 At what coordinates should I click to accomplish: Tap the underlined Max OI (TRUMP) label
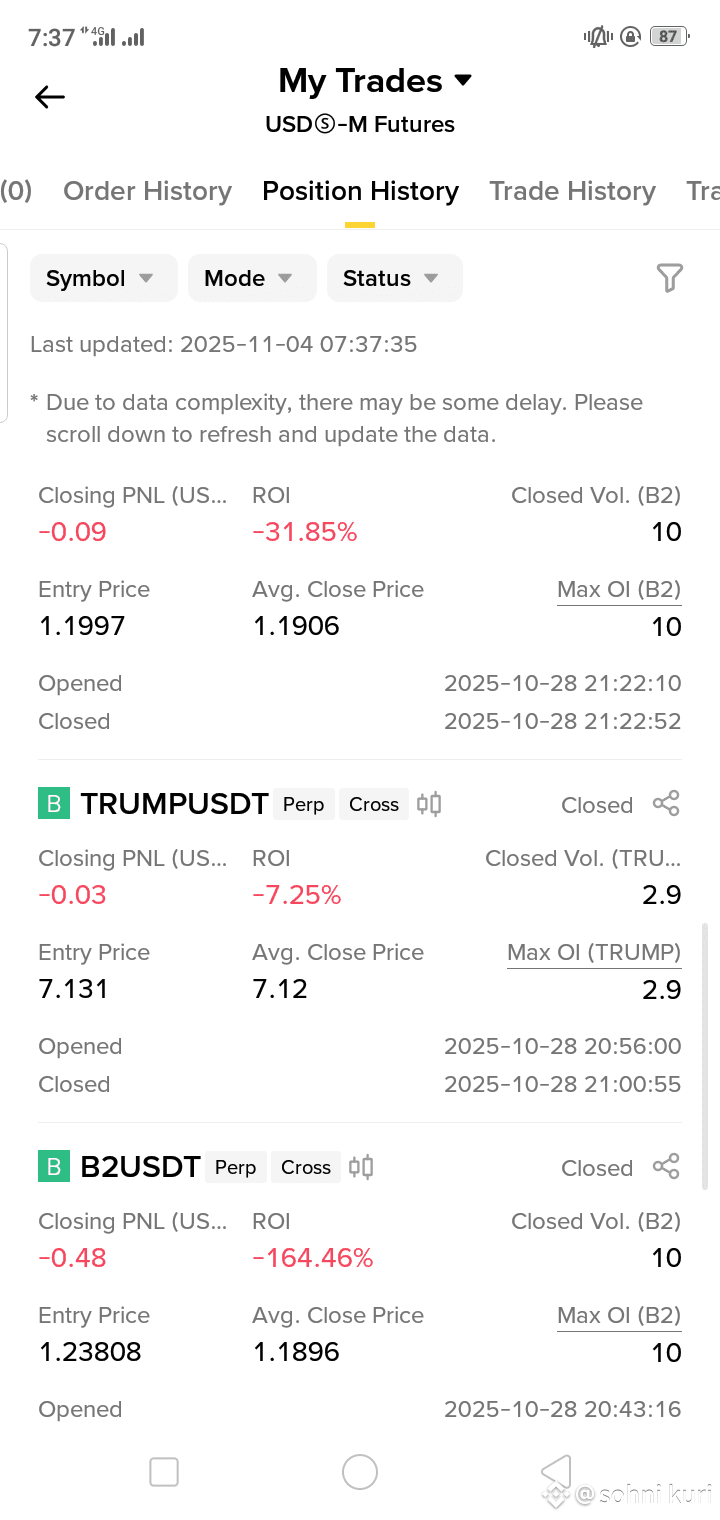click(x=594, y=953)
